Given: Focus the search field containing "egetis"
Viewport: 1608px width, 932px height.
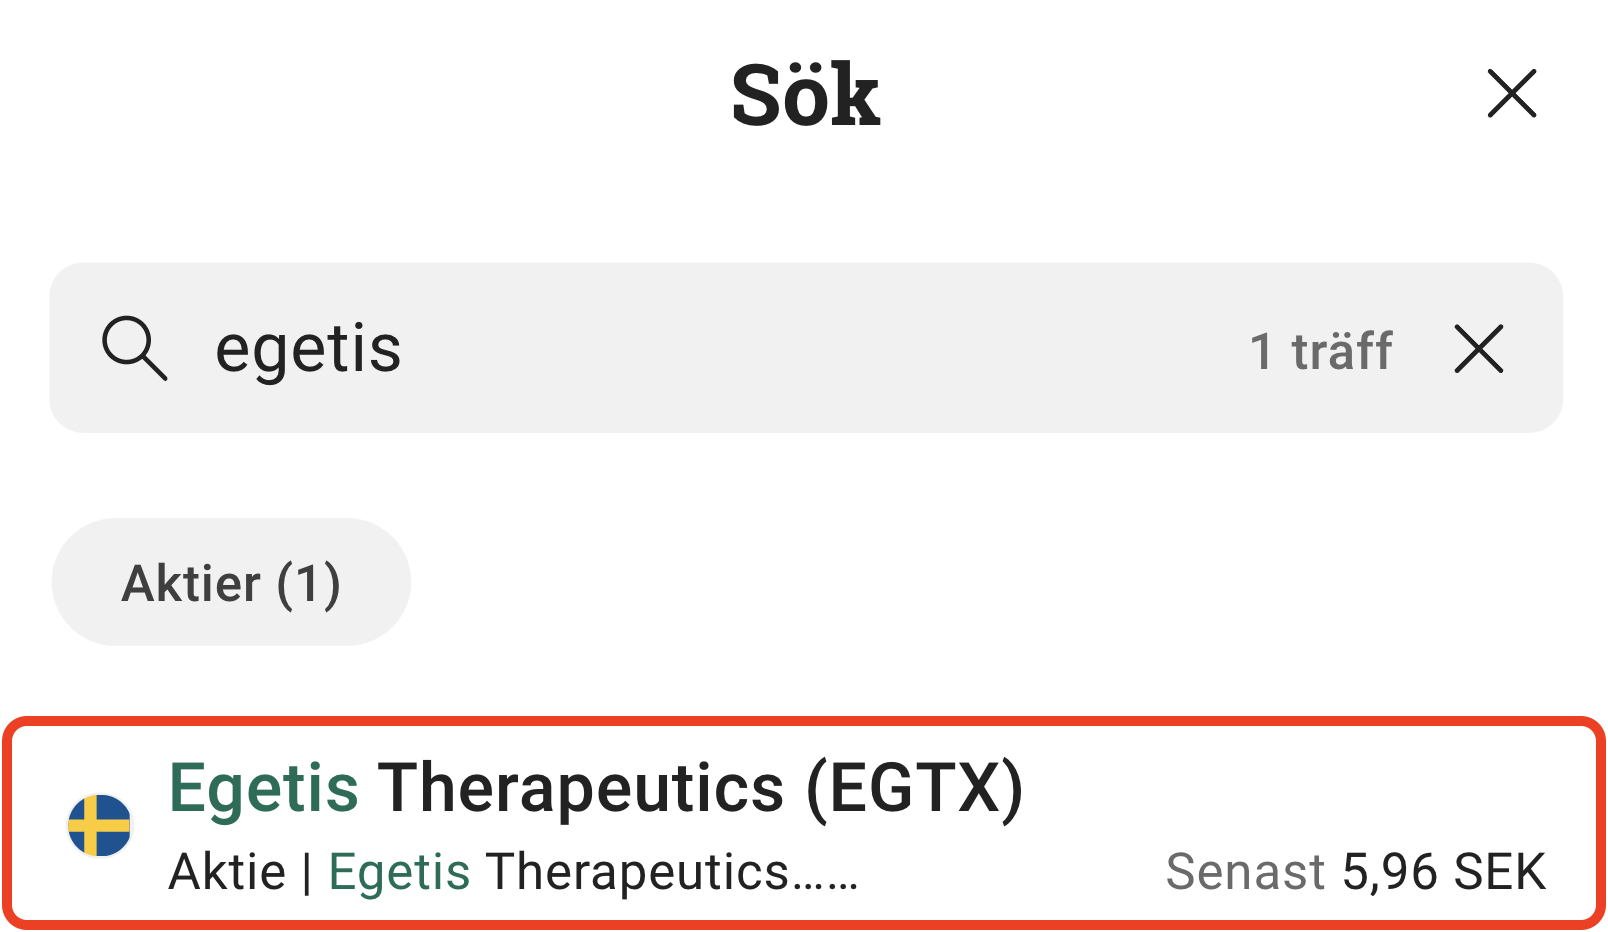Looking at the screenshot, I should click(700, 349).
